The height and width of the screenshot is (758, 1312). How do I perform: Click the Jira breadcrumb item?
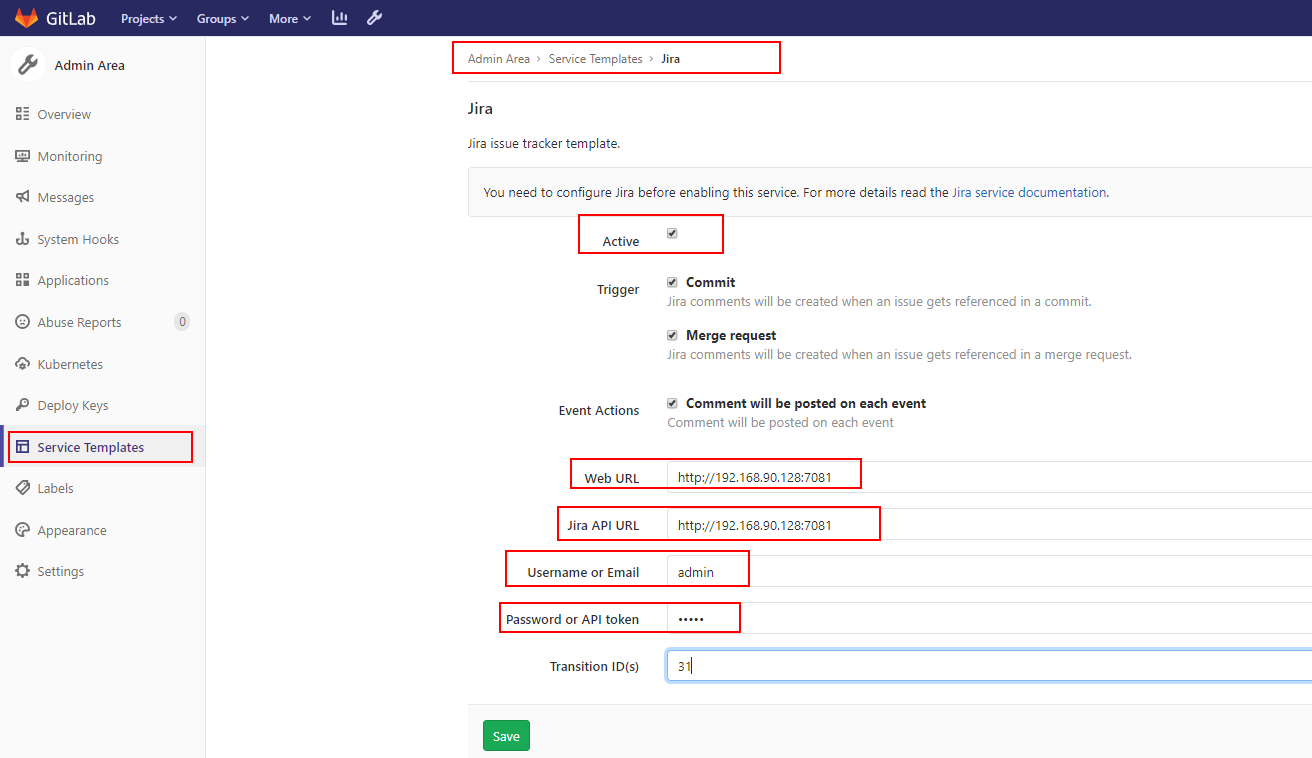pyautogui.click(x=671, y=59)
